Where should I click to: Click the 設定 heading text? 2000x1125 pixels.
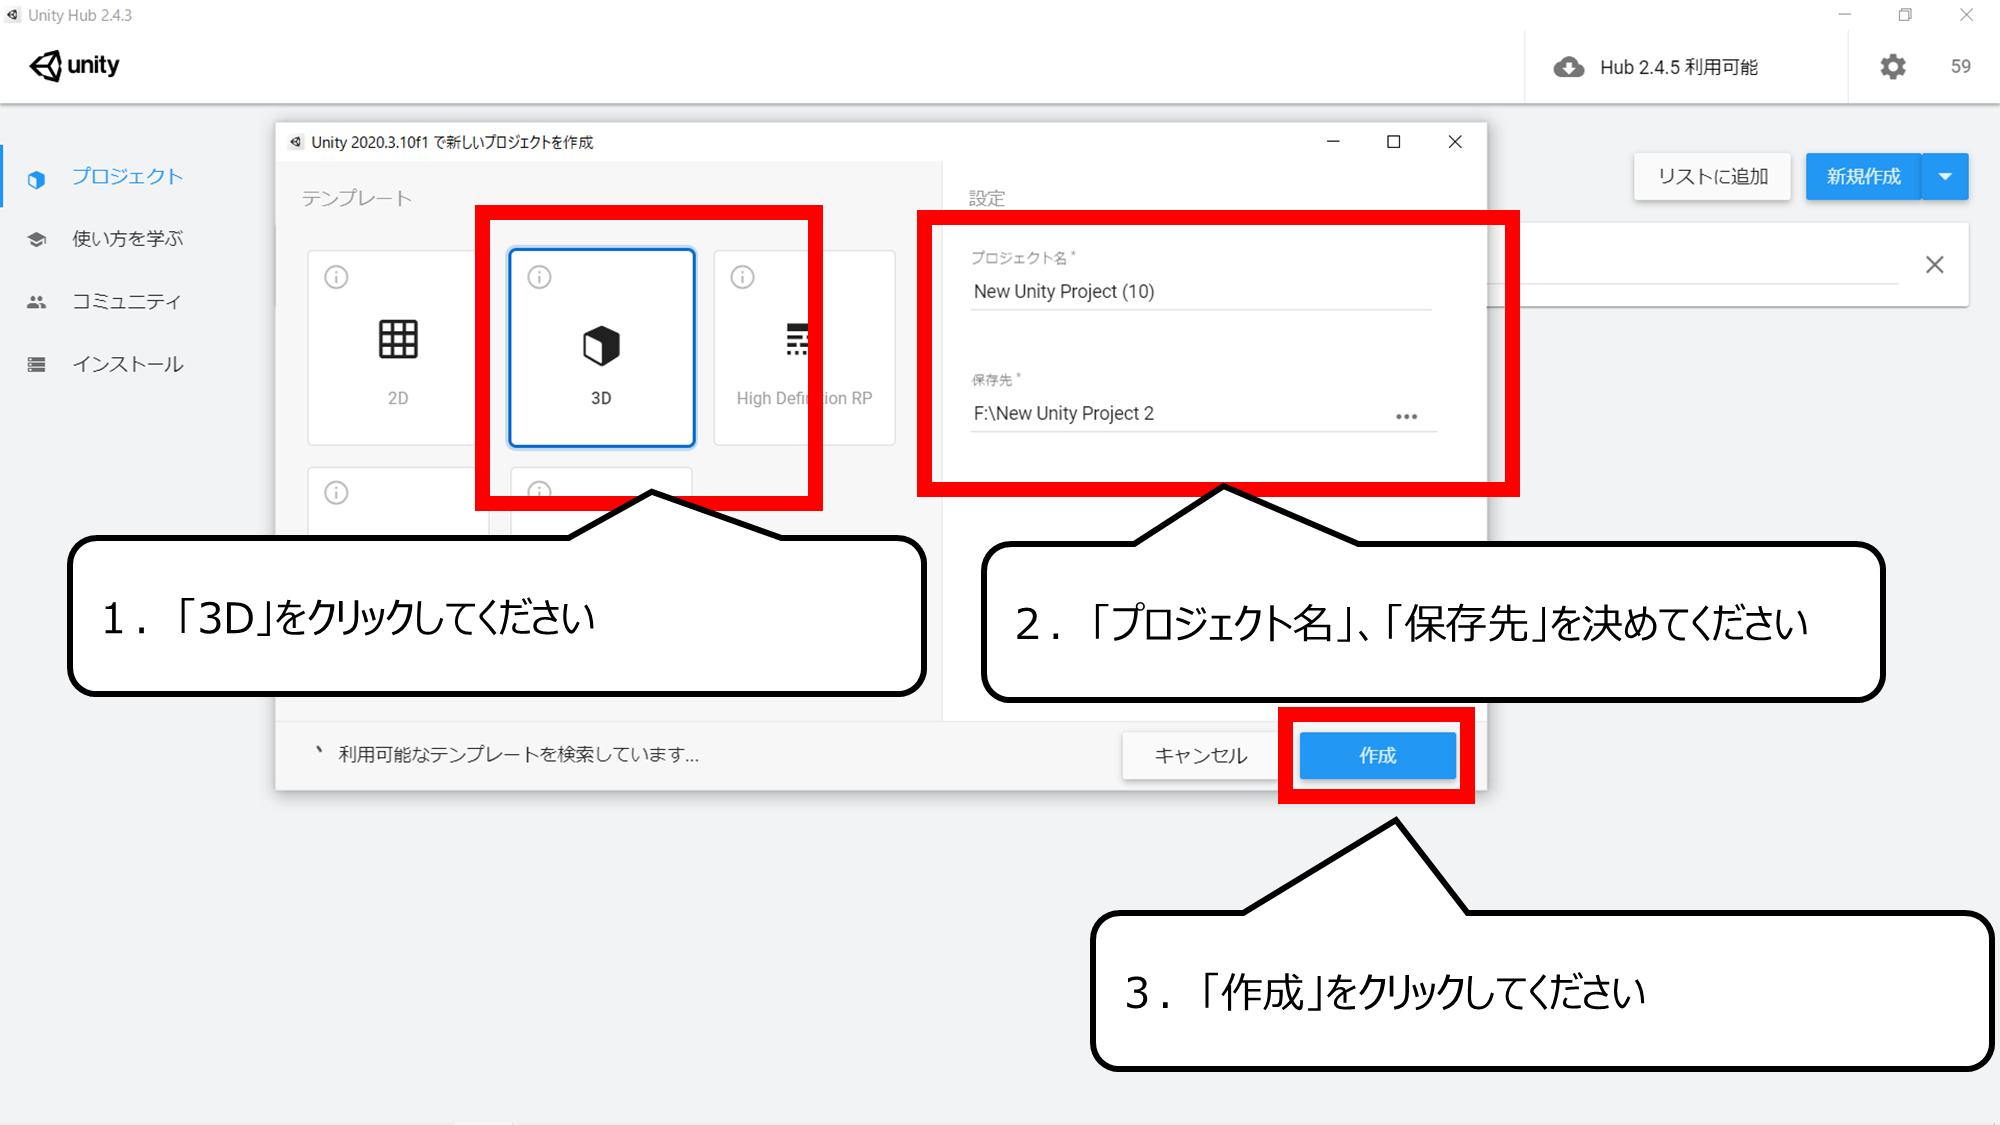987,199
